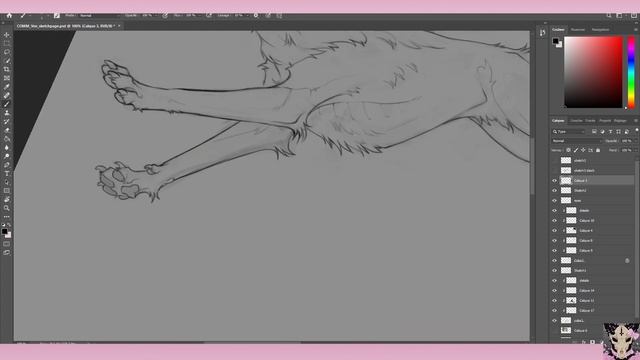Select the Rectangular Marquee tool
Viewport: 640px width, 360px height.
[7, 43]
